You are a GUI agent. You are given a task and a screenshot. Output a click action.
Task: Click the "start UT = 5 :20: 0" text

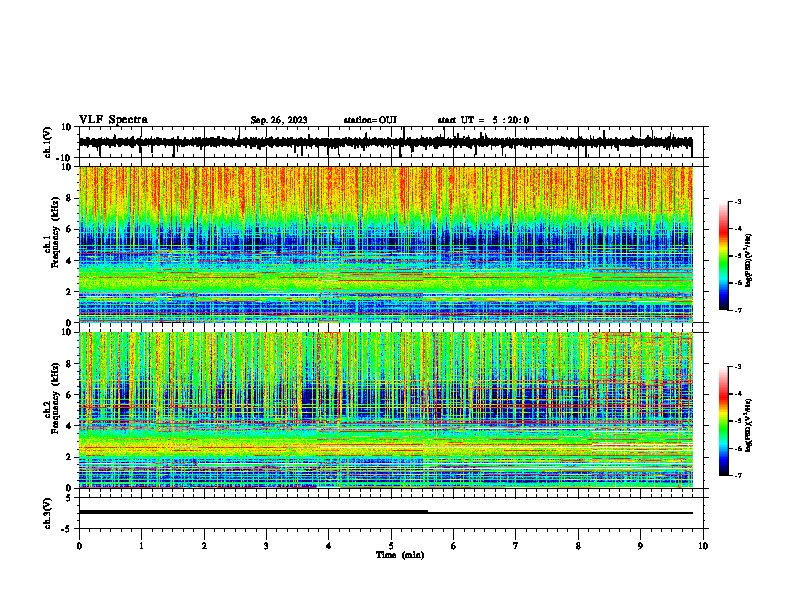pyautogui.click(x=483, y=120)
